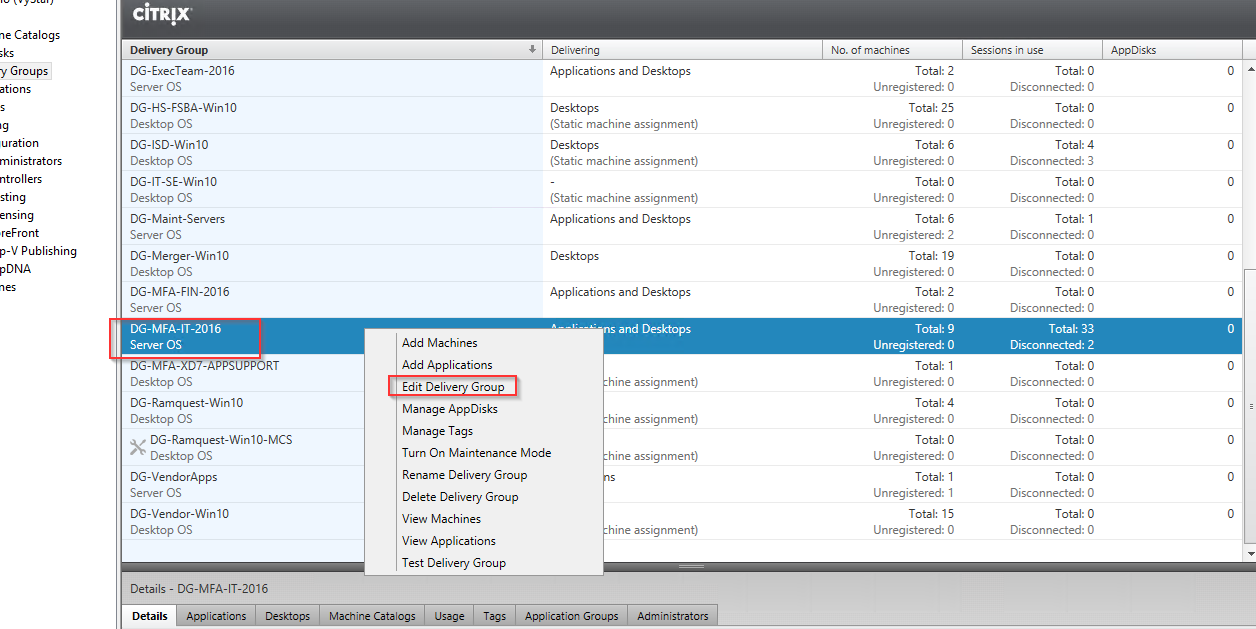Open the Application Groups tab
Screen dimensions: 1256x629
[x=572, y=616]
